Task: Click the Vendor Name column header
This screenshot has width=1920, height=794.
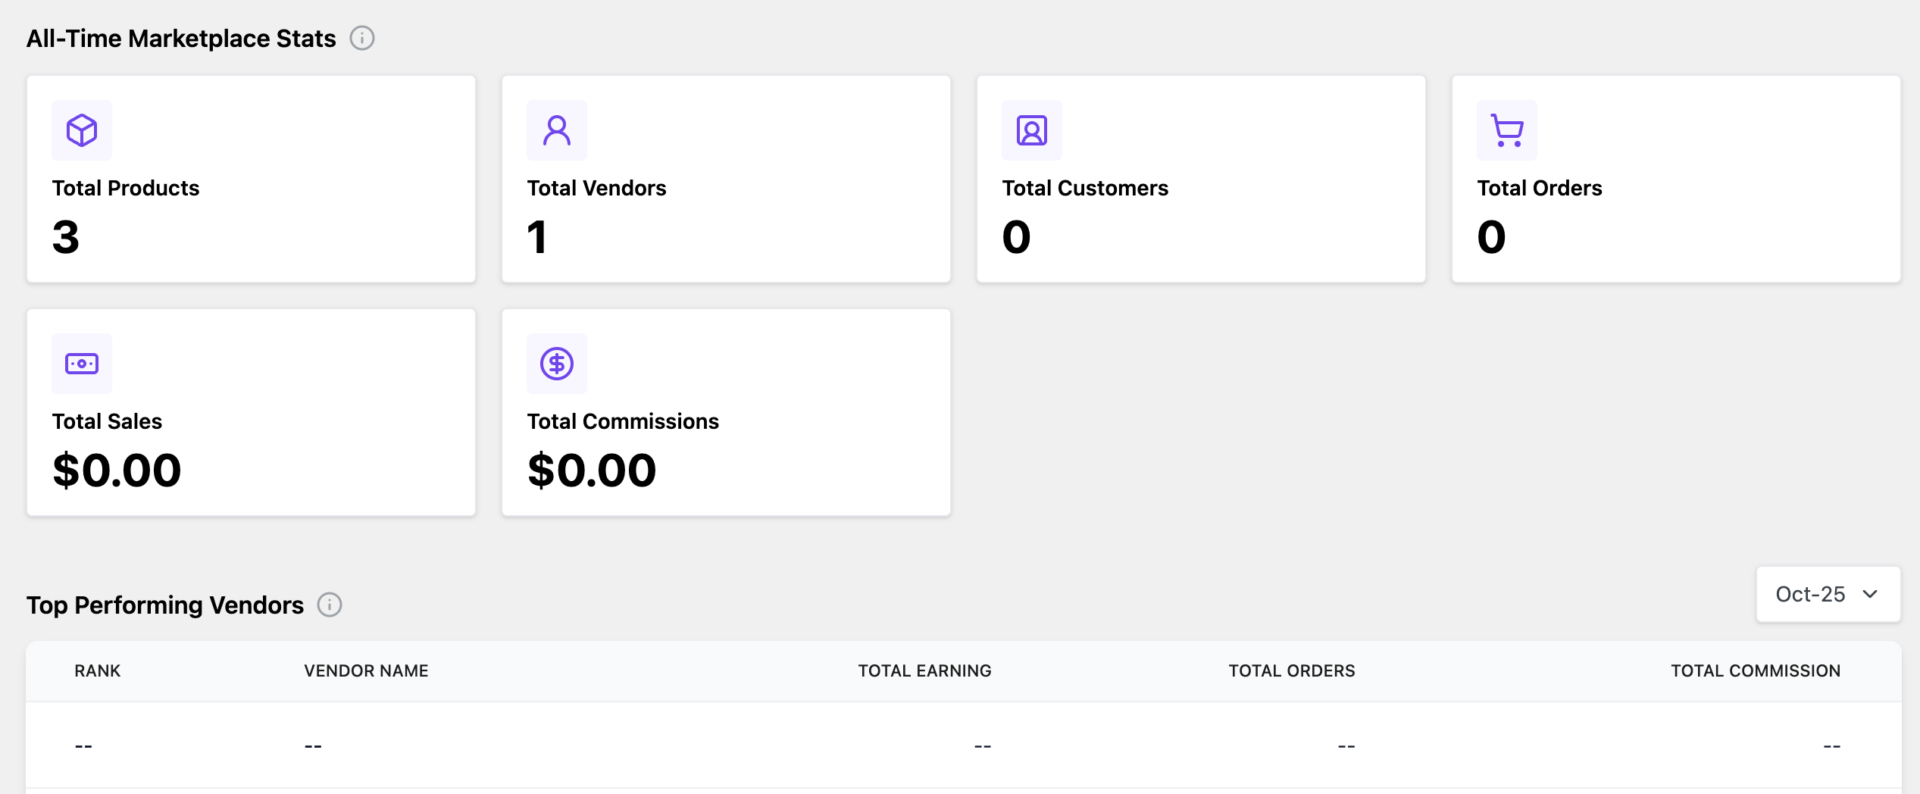Action: point(366,671)
